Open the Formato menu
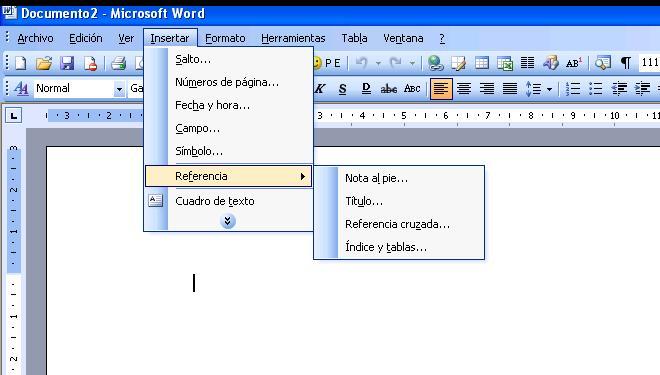Viewport: 660px width, 375px height. tap(225, 38)
